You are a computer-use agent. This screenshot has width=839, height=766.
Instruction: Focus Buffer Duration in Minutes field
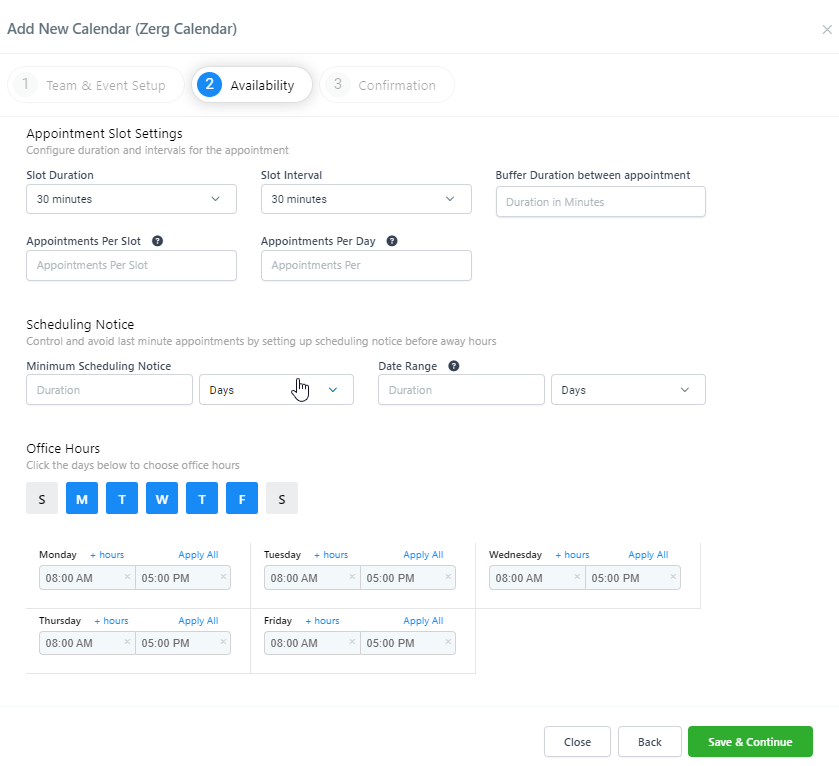point(600,202)
